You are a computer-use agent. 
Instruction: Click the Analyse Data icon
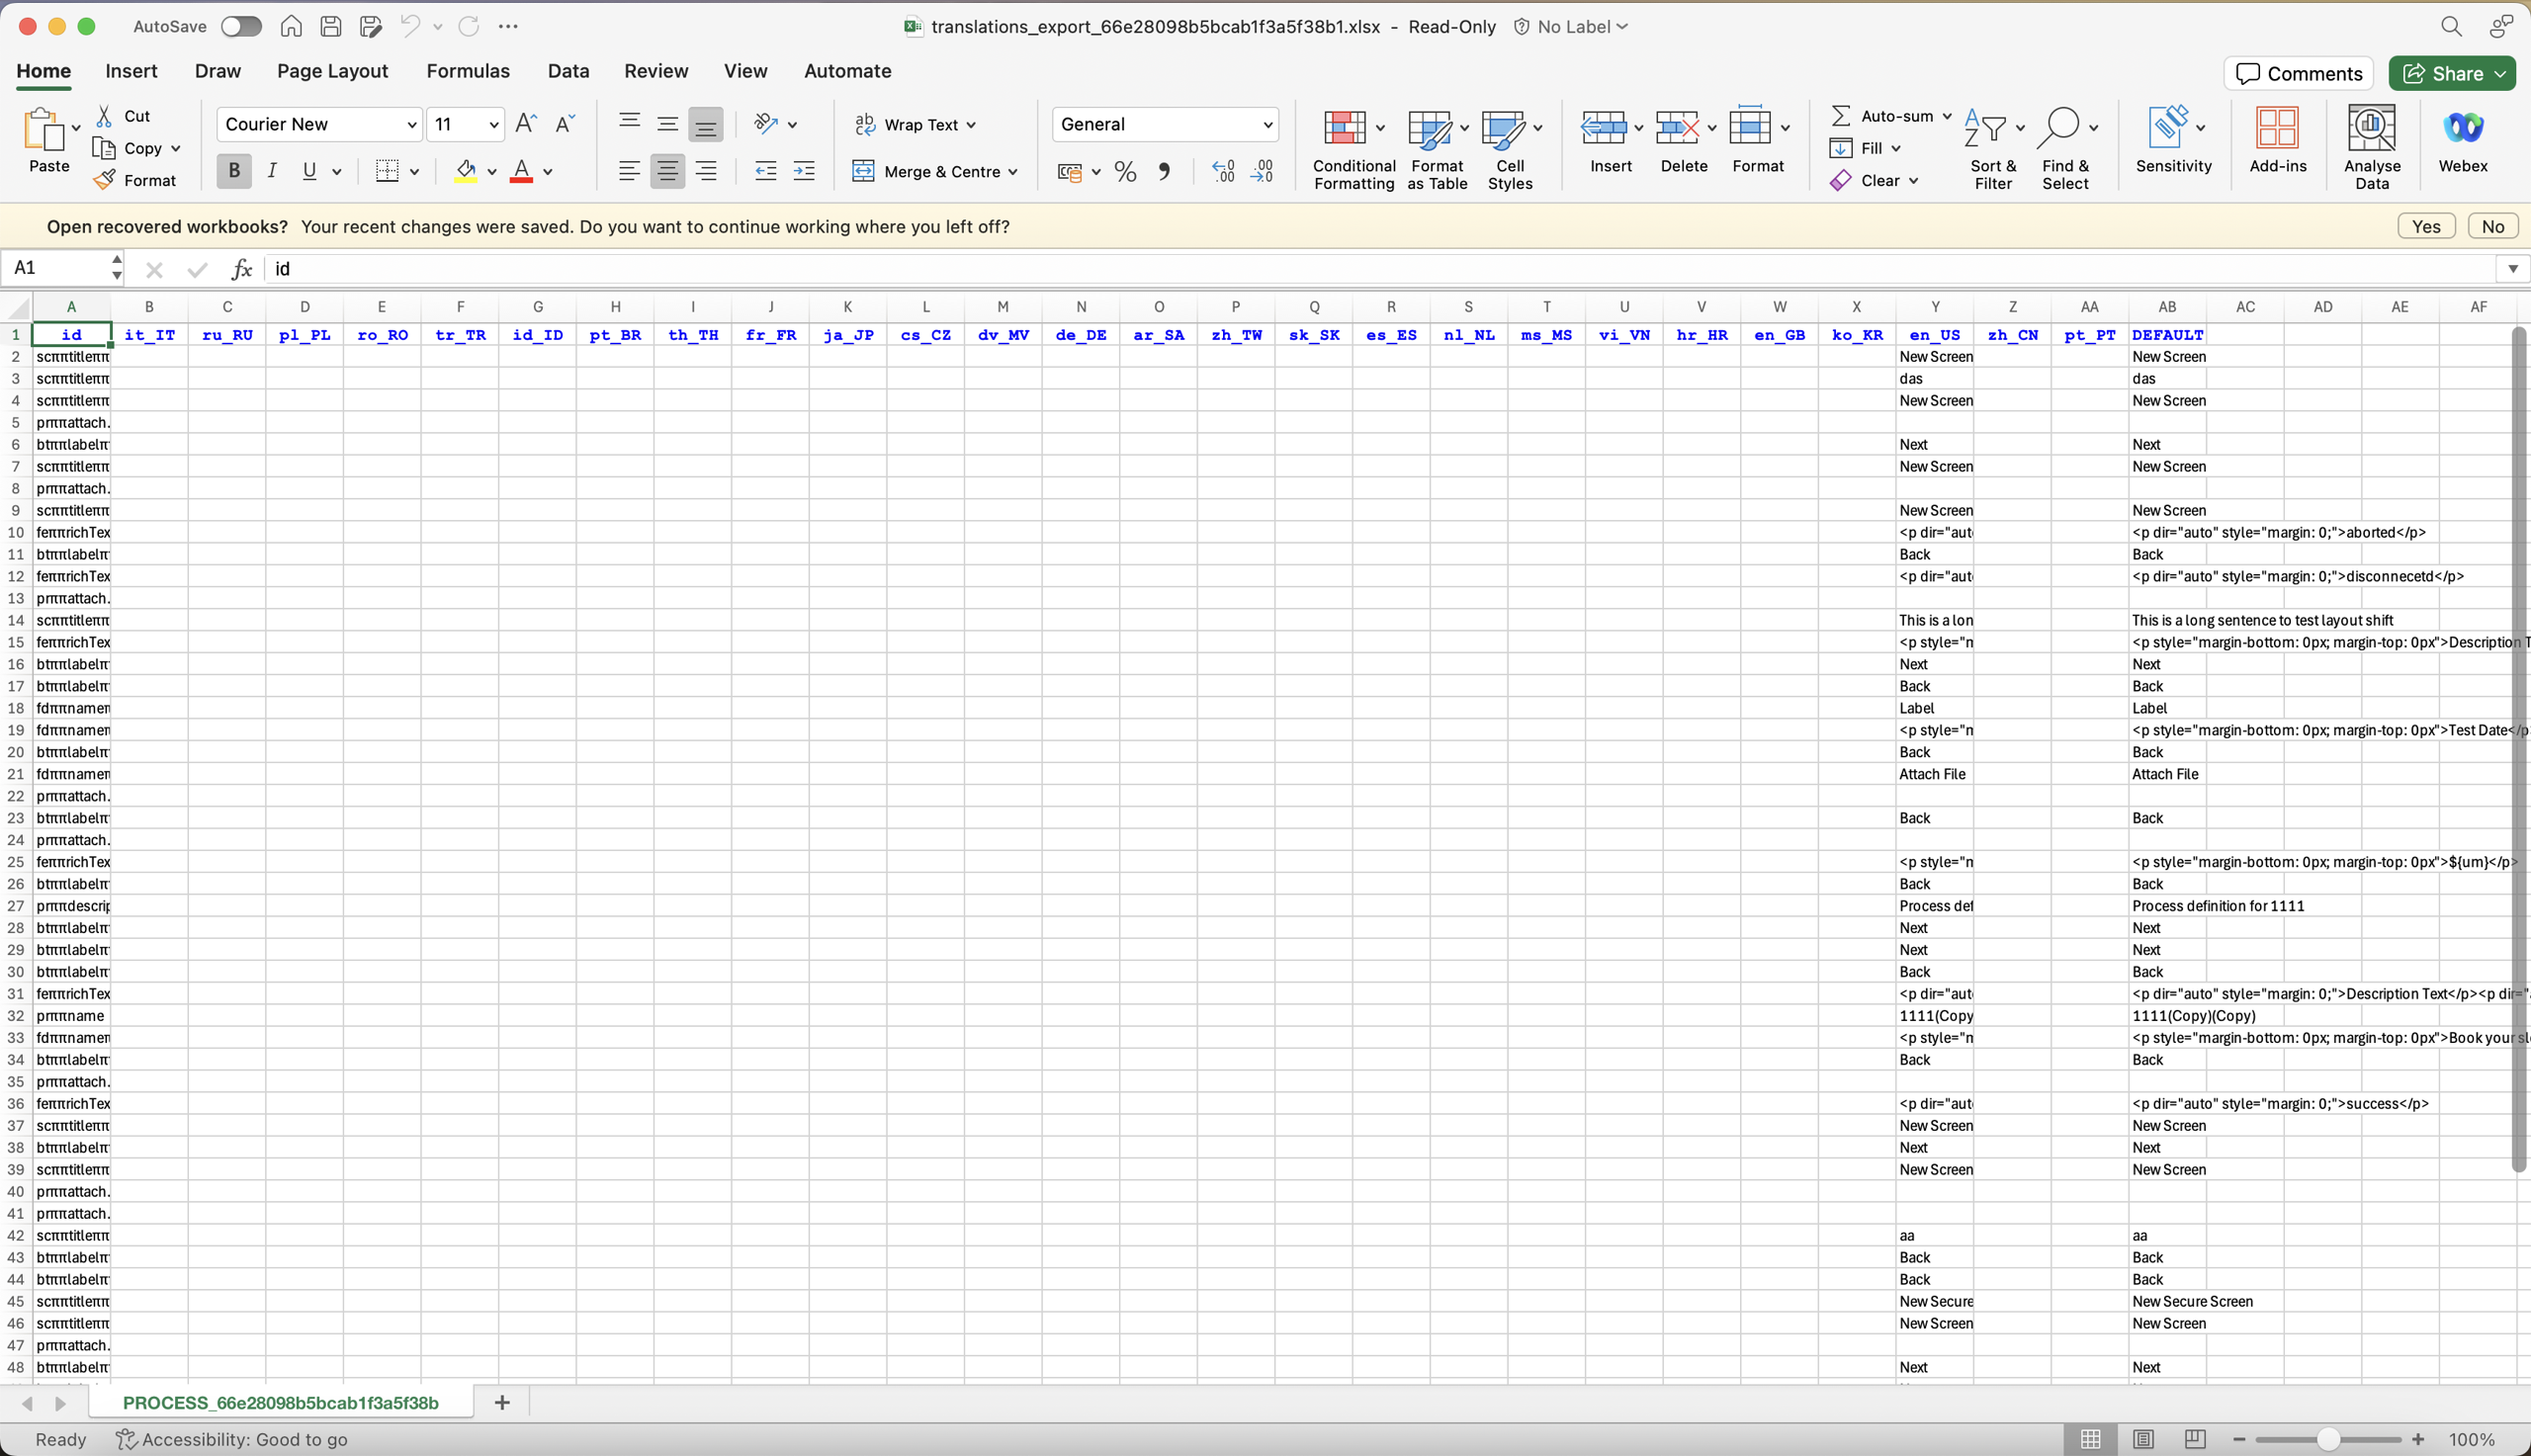2371,128
